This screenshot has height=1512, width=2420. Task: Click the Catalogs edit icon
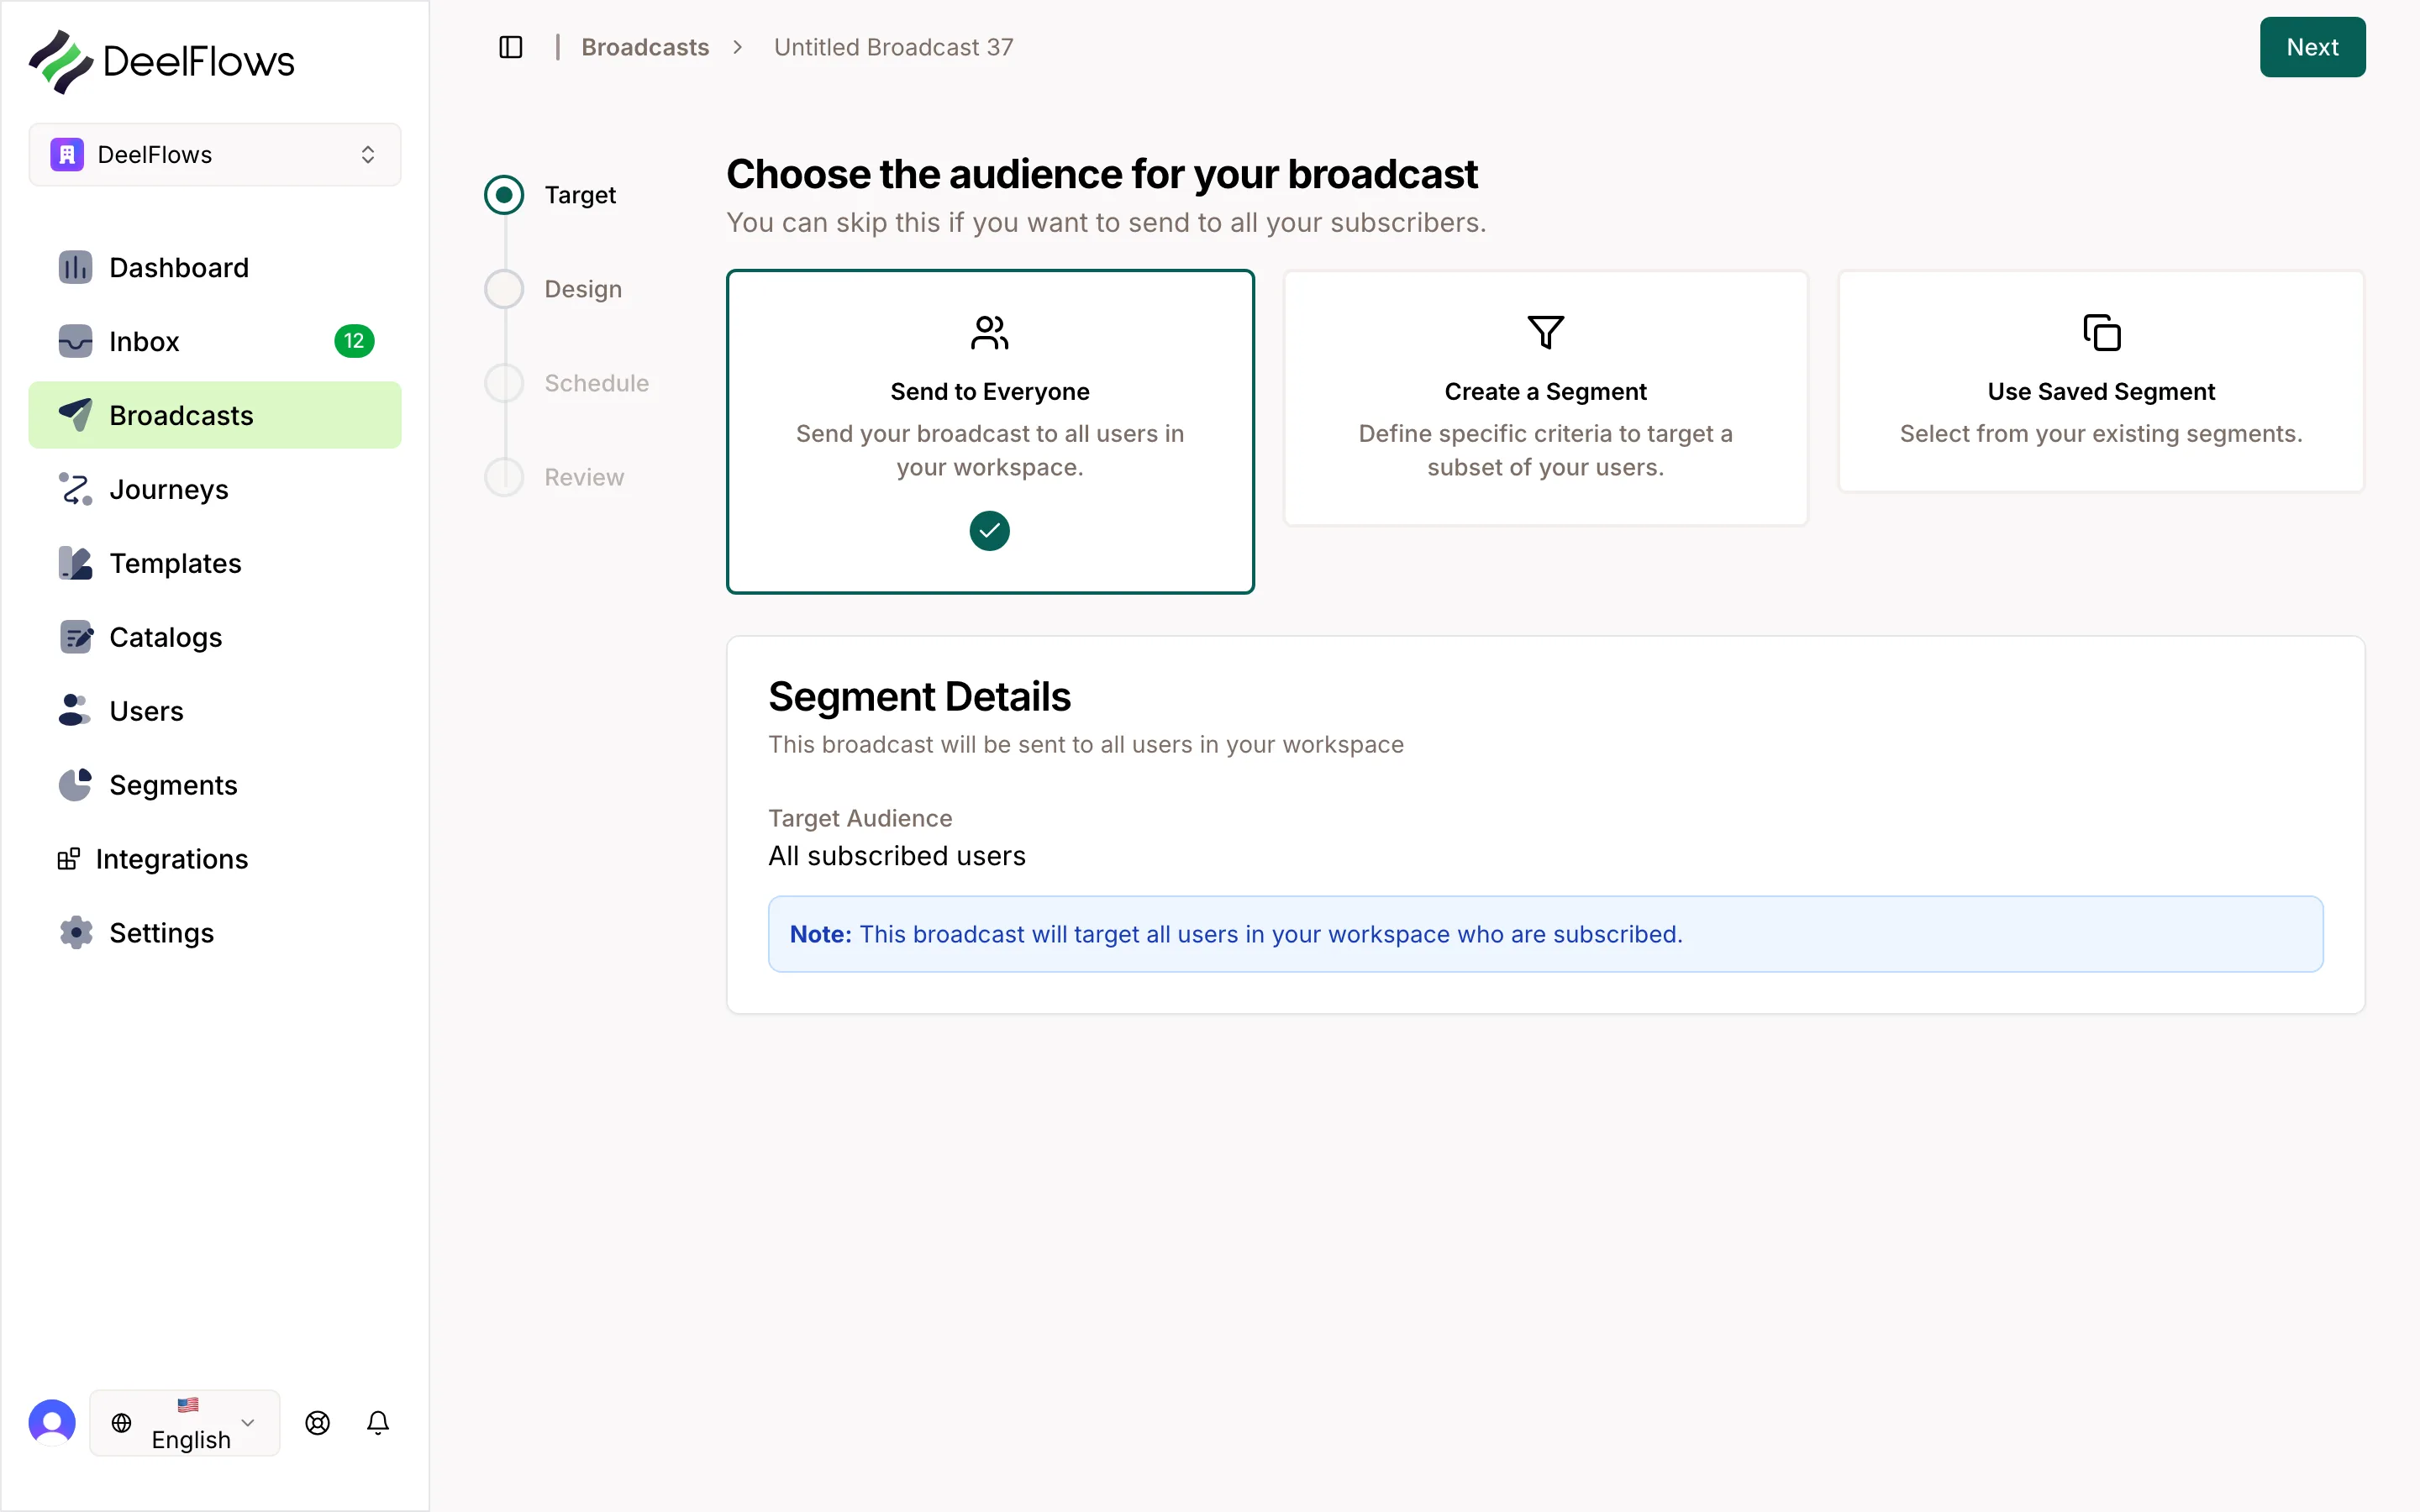coord(75,637)
